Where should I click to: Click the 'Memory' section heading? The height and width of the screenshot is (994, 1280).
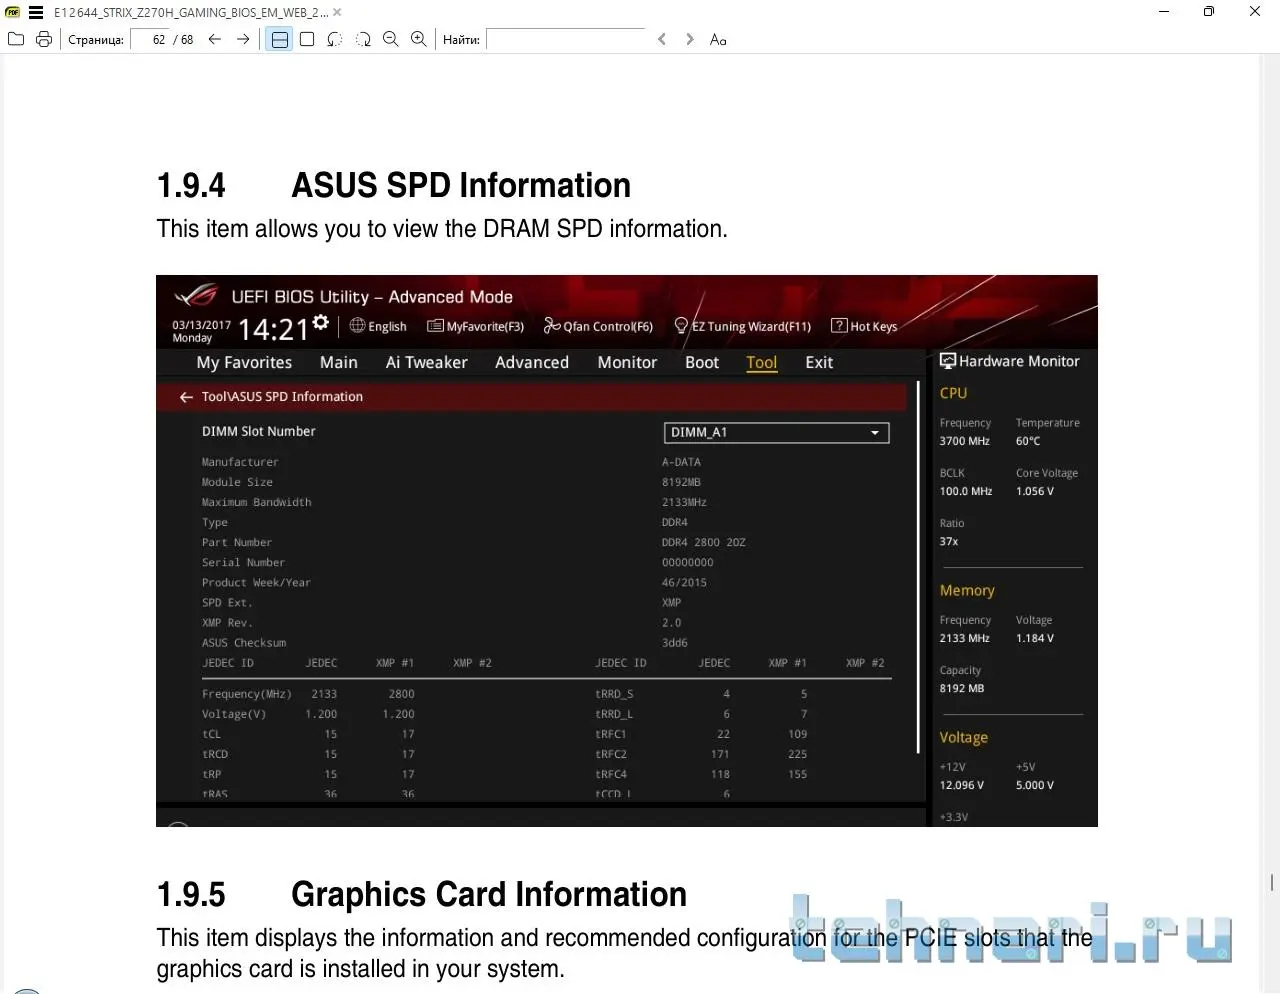[x=967, y=590]
